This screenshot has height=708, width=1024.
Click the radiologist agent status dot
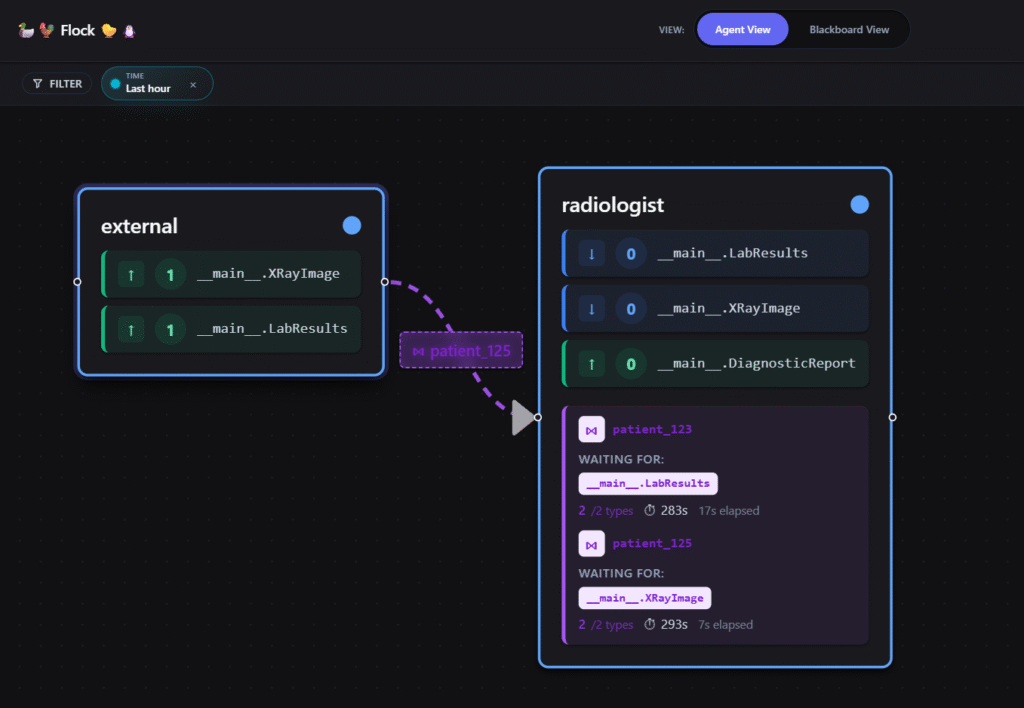click(x=859, y=204)
